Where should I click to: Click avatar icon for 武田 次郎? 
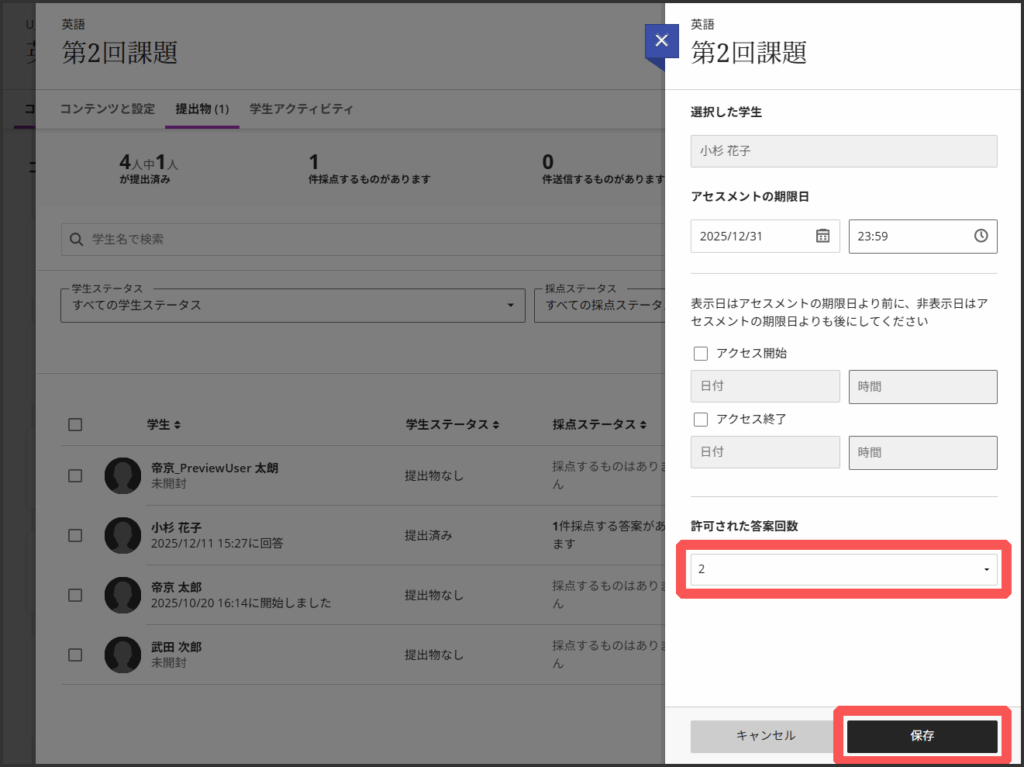click(123, 655)
